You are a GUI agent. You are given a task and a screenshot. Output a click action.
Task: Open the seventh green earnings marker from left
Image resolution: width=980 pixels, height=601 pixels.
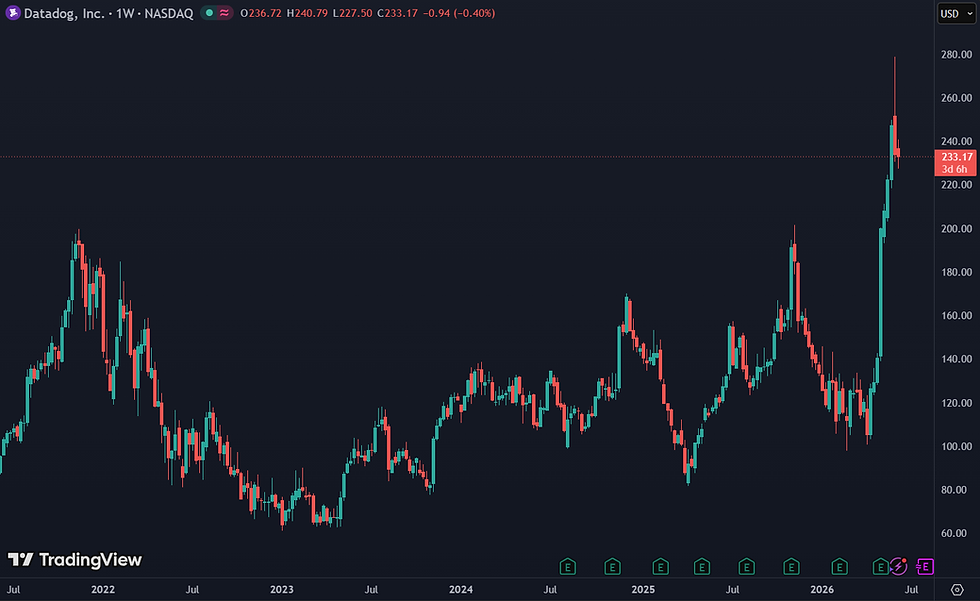point(839,567)
